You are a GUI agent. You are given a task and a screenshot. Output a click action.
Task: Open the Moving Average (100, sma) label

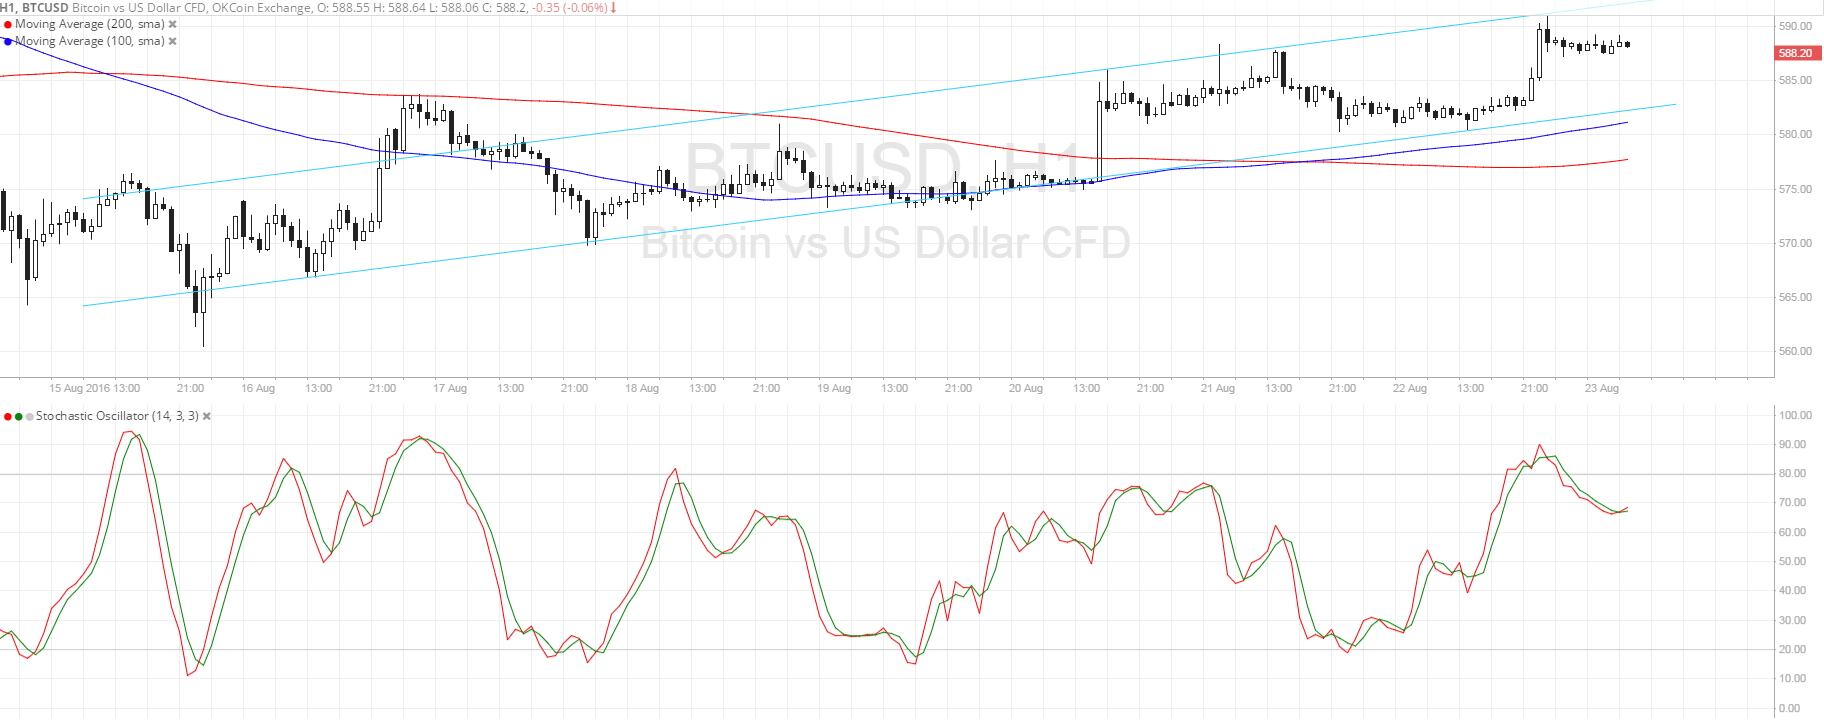click(x=90, y=41)
